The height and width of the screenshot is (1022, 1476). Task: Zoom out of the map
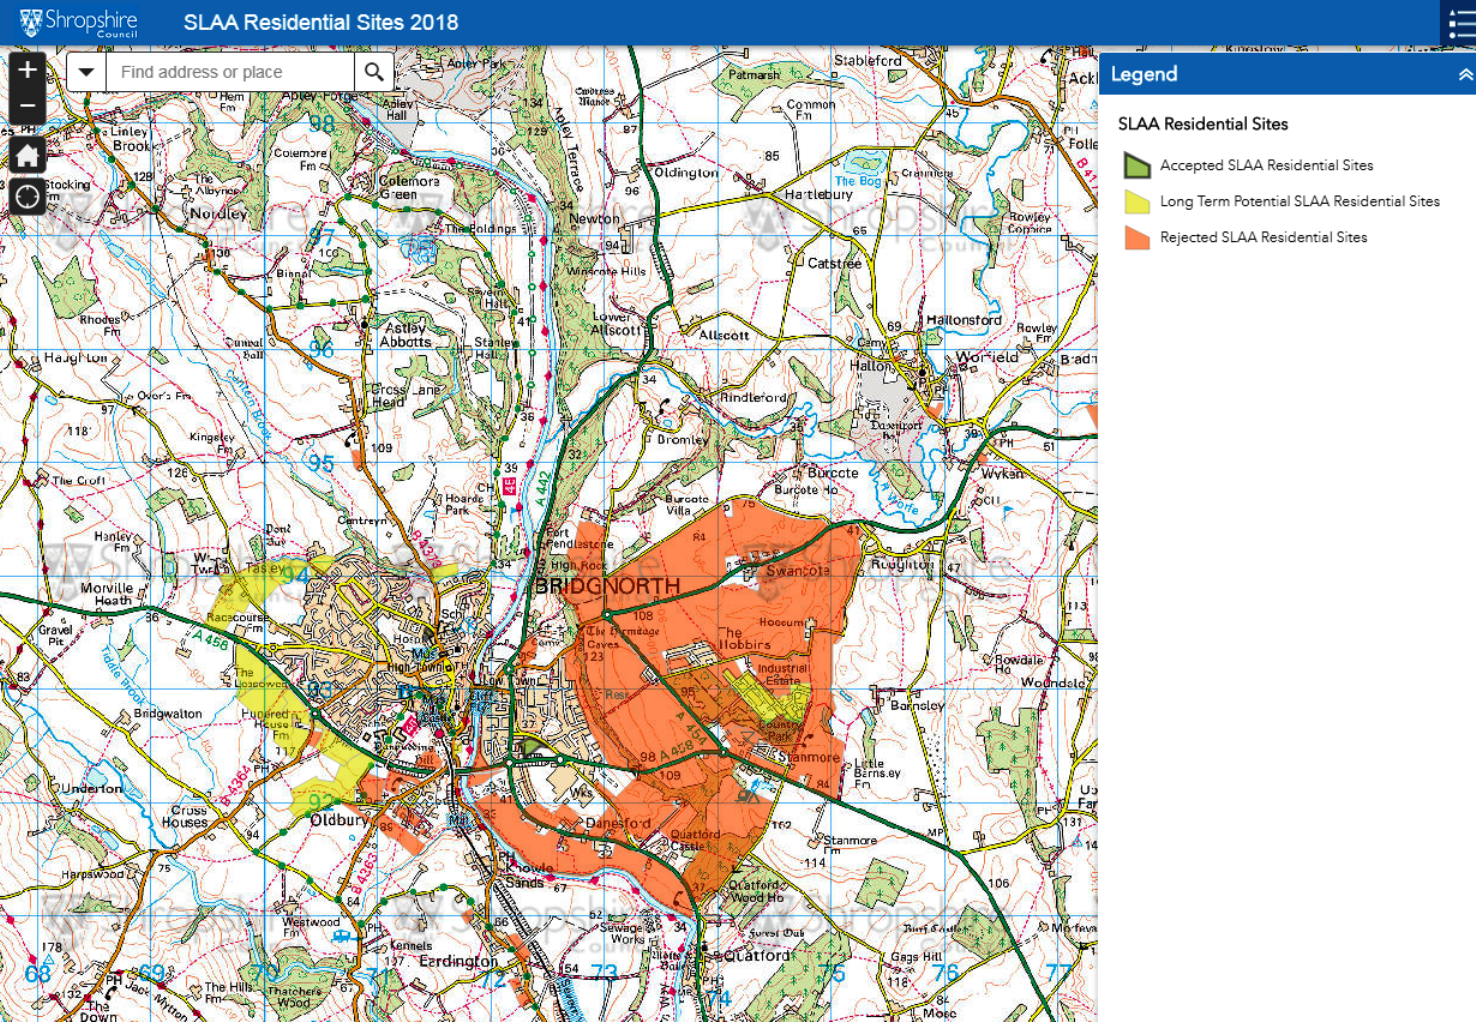(x=27, y=106)
